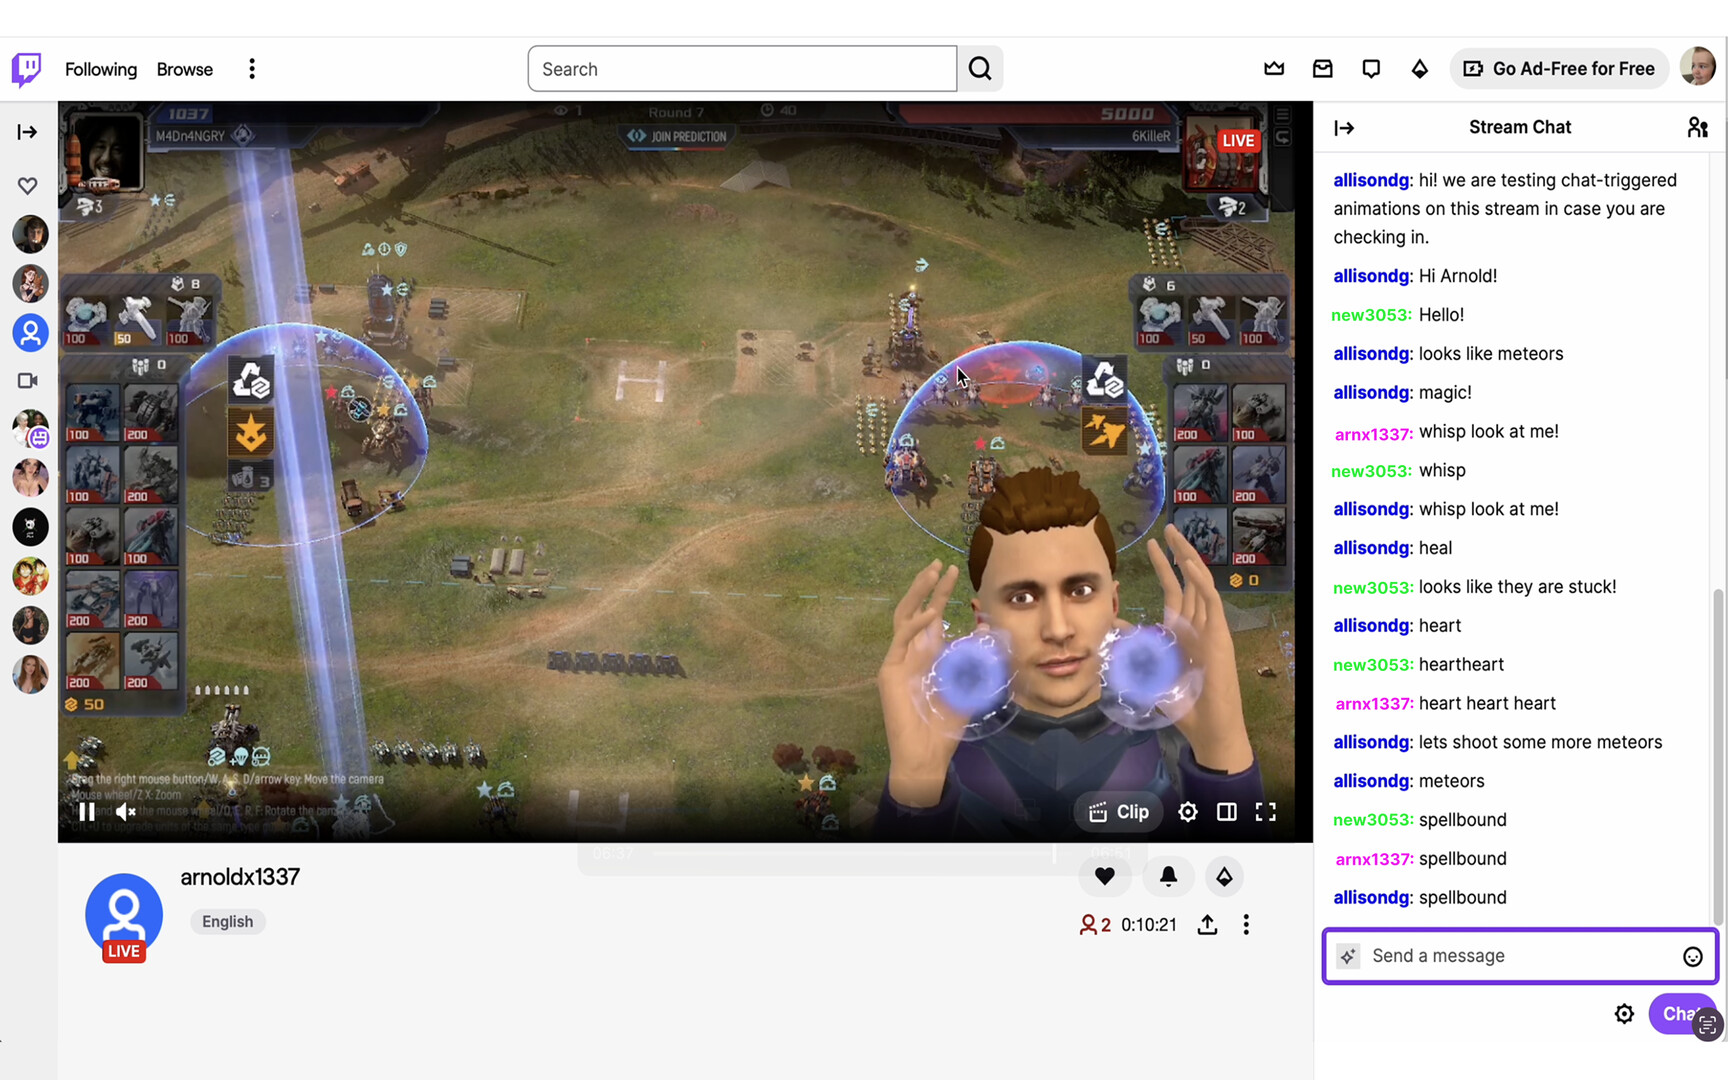Open the drops and rewards icon
The width and height of the screenshot is (1728, 1080).
1420,68
